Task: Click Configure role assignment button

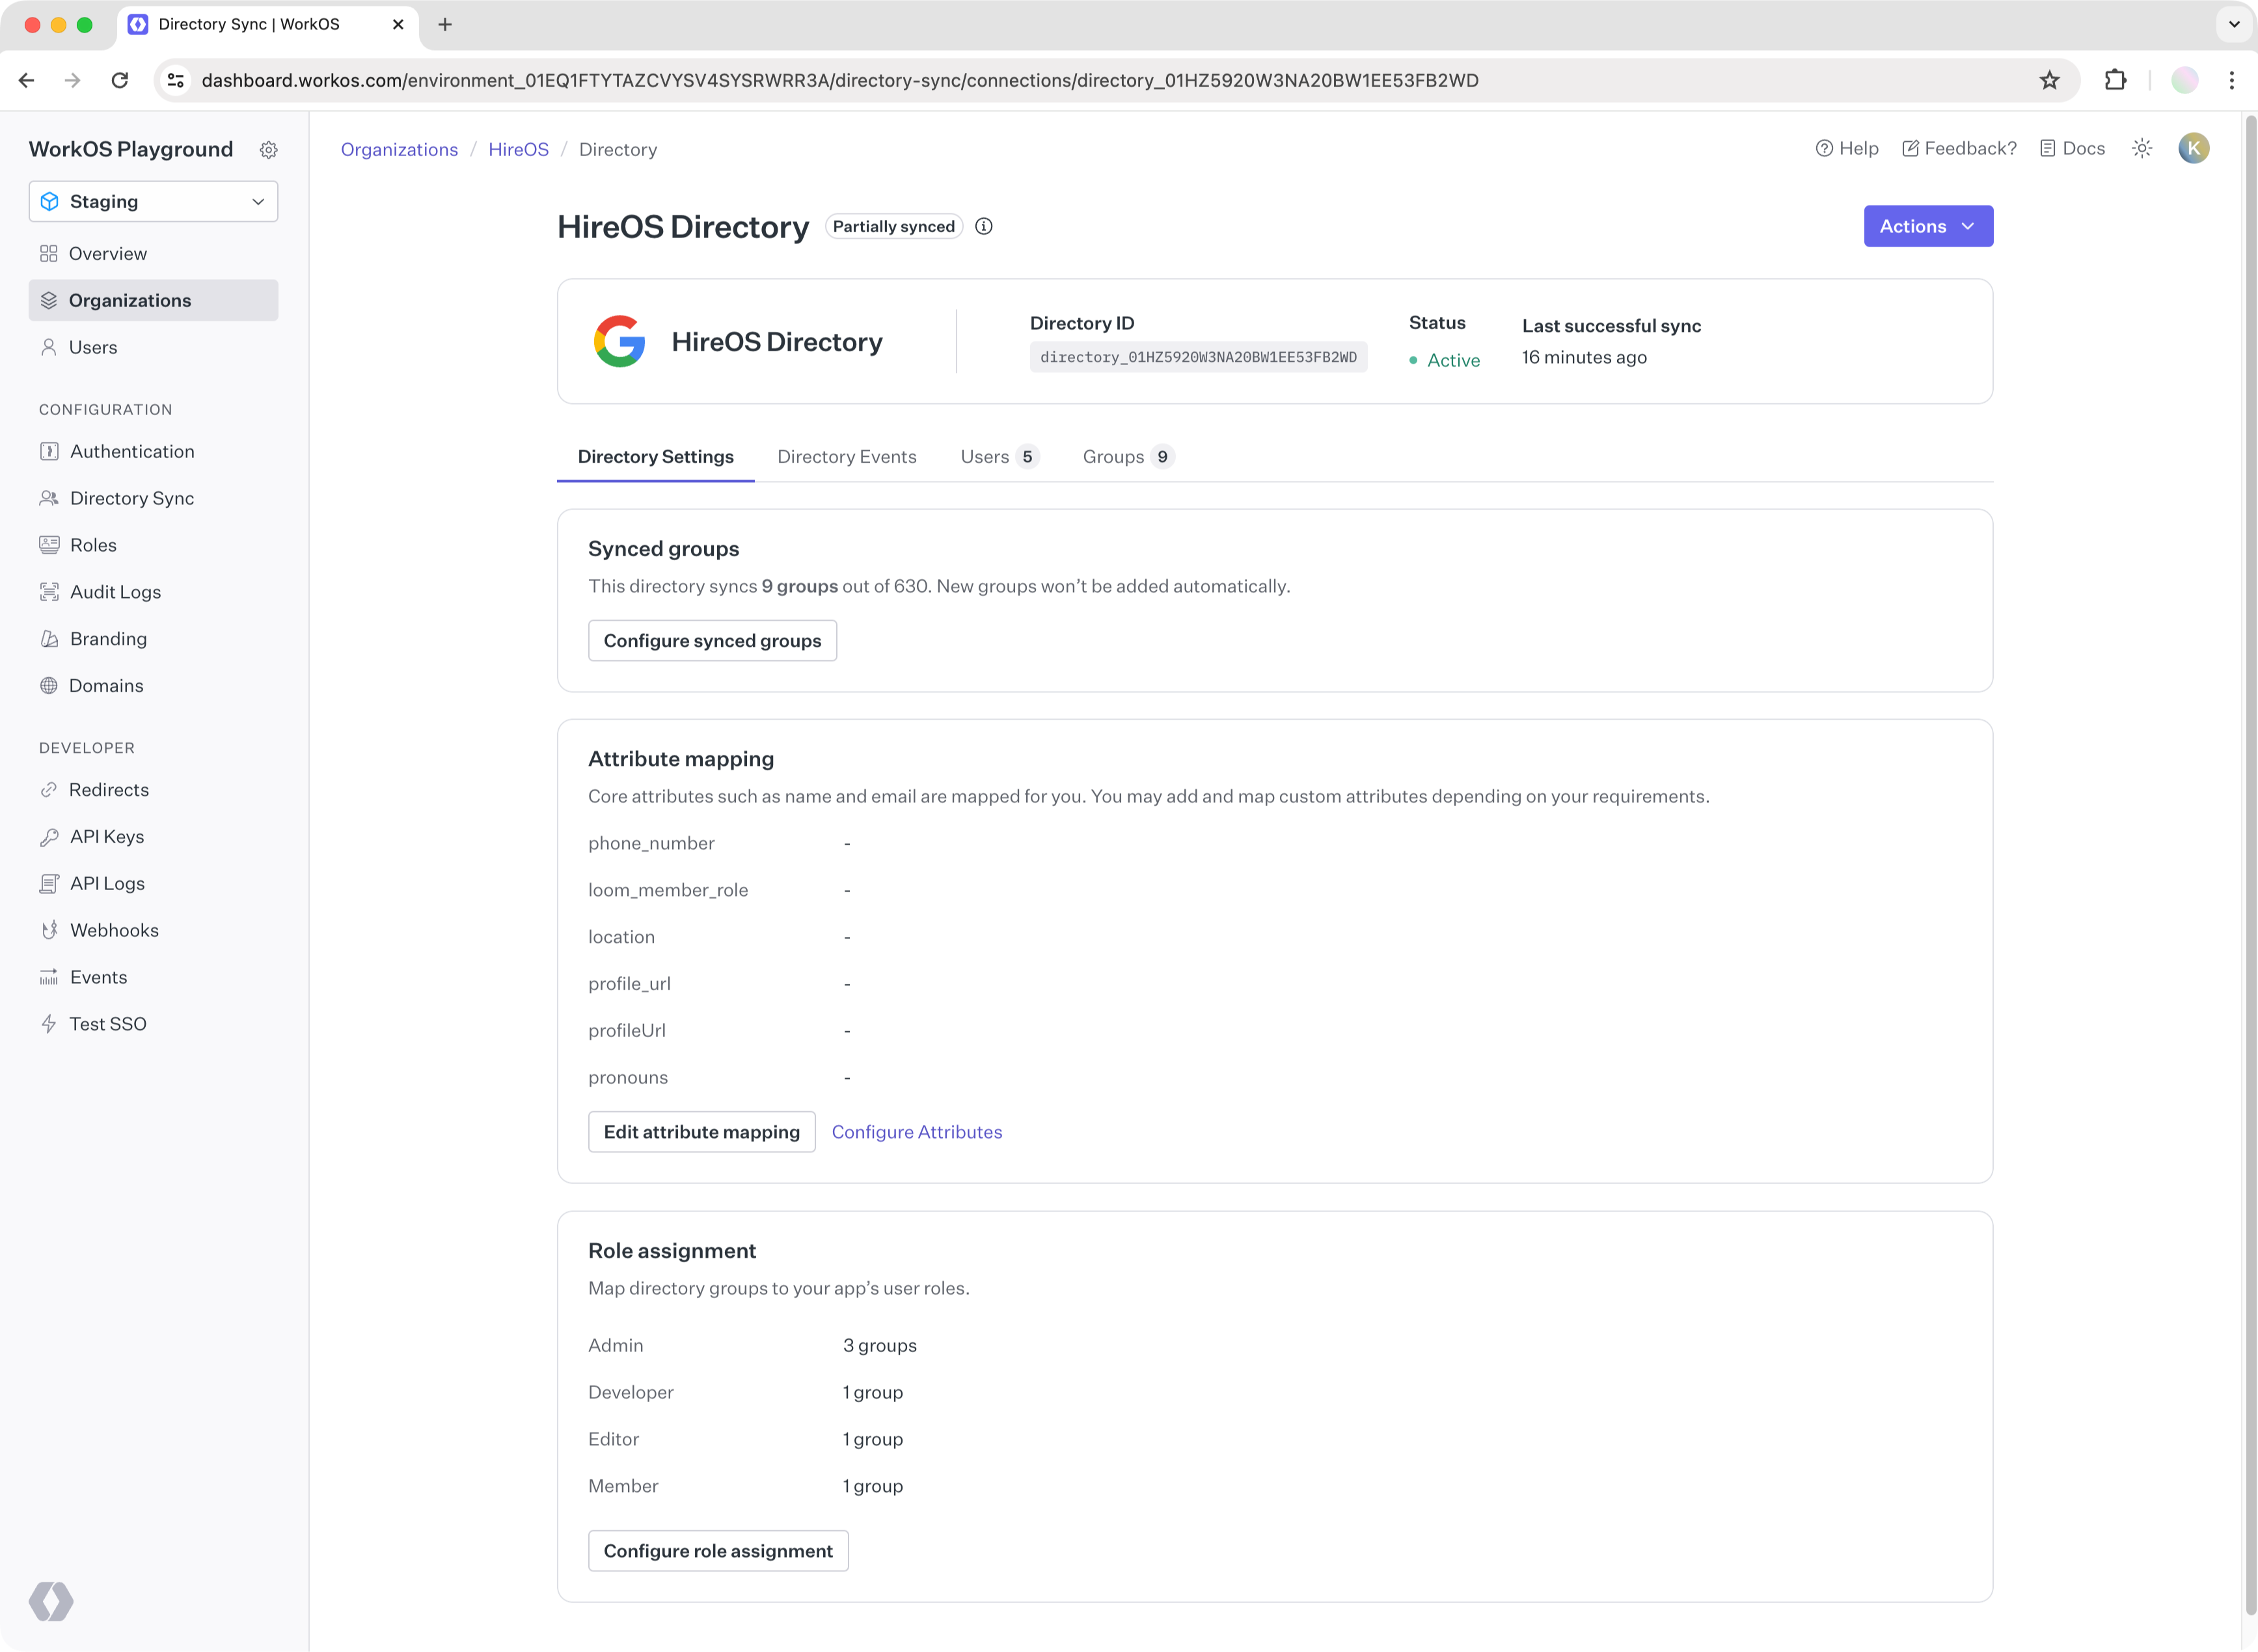Action: click(x=717, y=1551)
